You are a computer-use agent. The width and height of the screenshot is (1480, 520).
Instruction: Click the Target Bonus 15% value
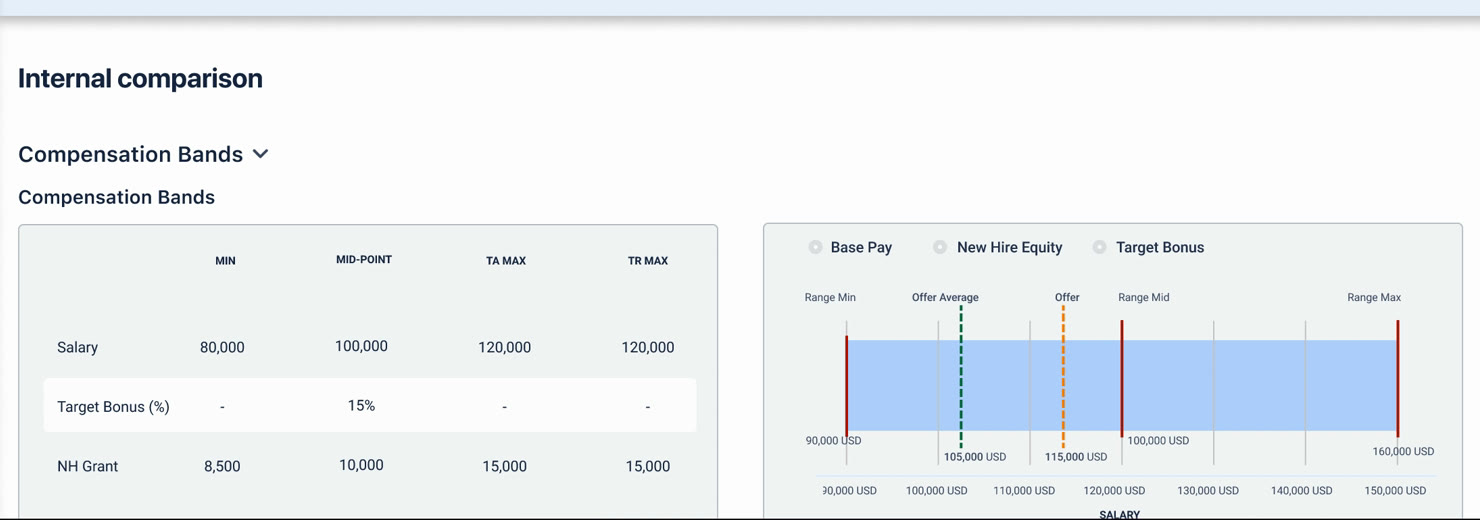pyautogui.click(x=361, y=405)
